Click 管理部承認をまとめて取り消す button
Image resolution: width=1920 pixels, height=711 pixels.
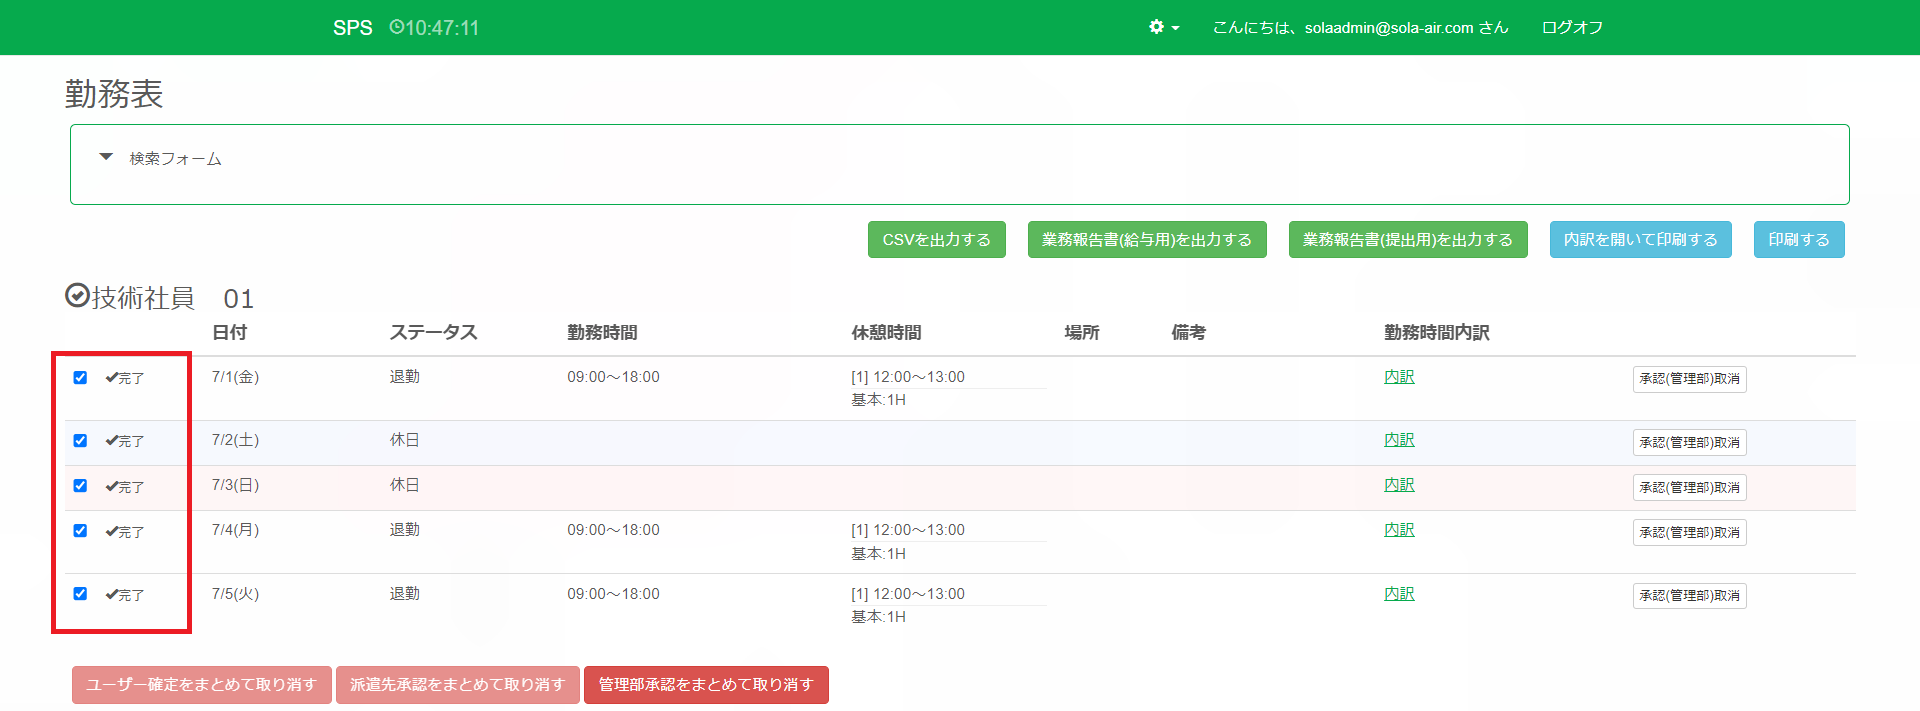pos(706,685)
